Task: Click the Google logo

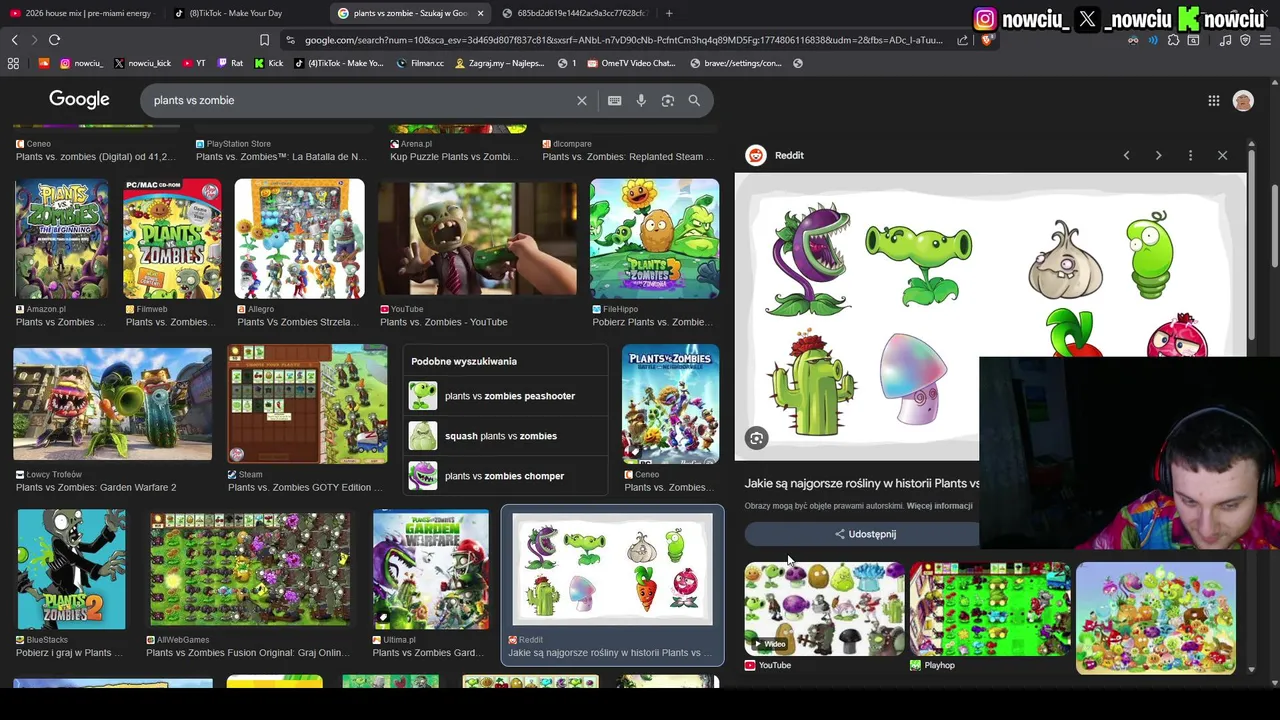Action: tap(79, 99)
